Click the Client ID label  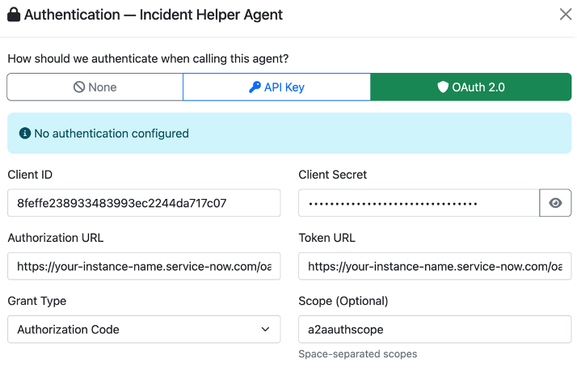pyautogui.click(x=30, y=174)
